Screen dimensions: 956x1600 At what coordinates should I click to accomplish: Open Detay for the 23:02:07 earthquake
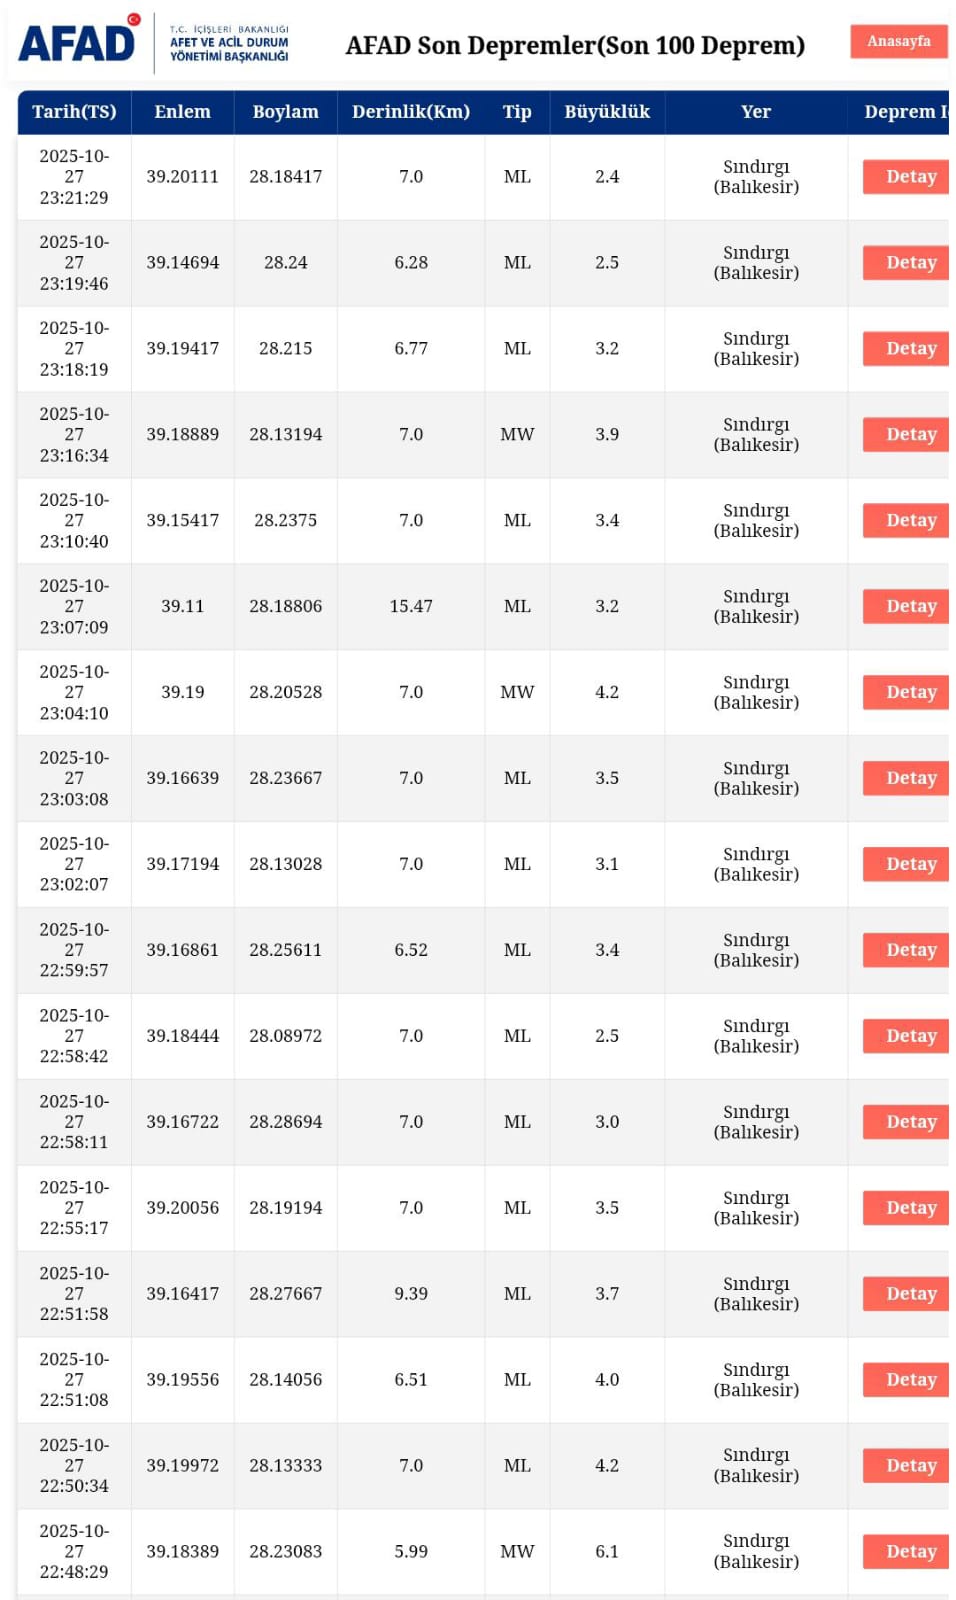click(x=910, y=865)
